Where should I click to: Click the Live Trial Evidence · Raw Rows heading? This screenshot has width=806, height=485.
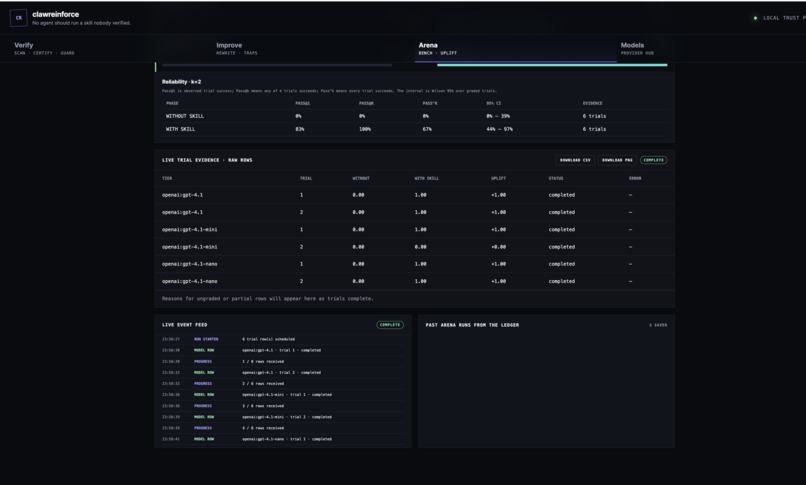tap(207, 160)
